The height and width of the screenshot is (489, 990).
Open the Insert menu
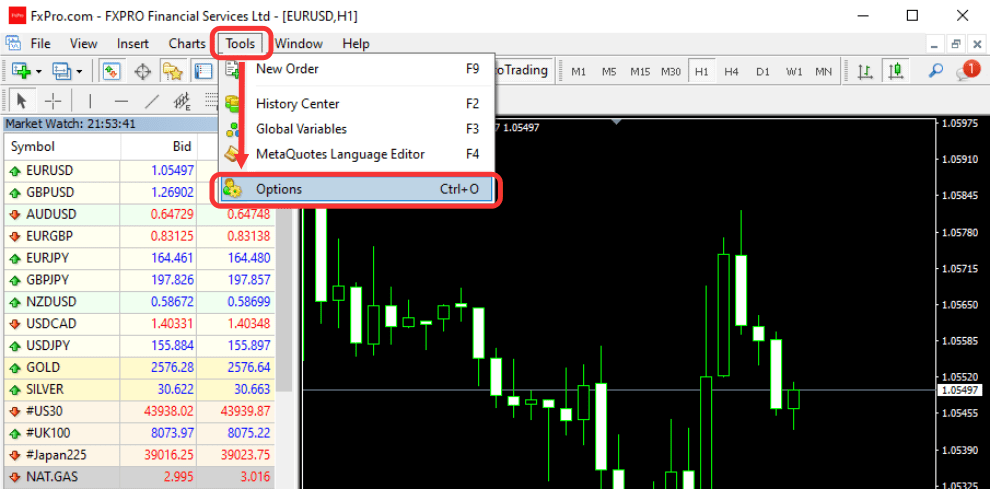click(133, 44)
